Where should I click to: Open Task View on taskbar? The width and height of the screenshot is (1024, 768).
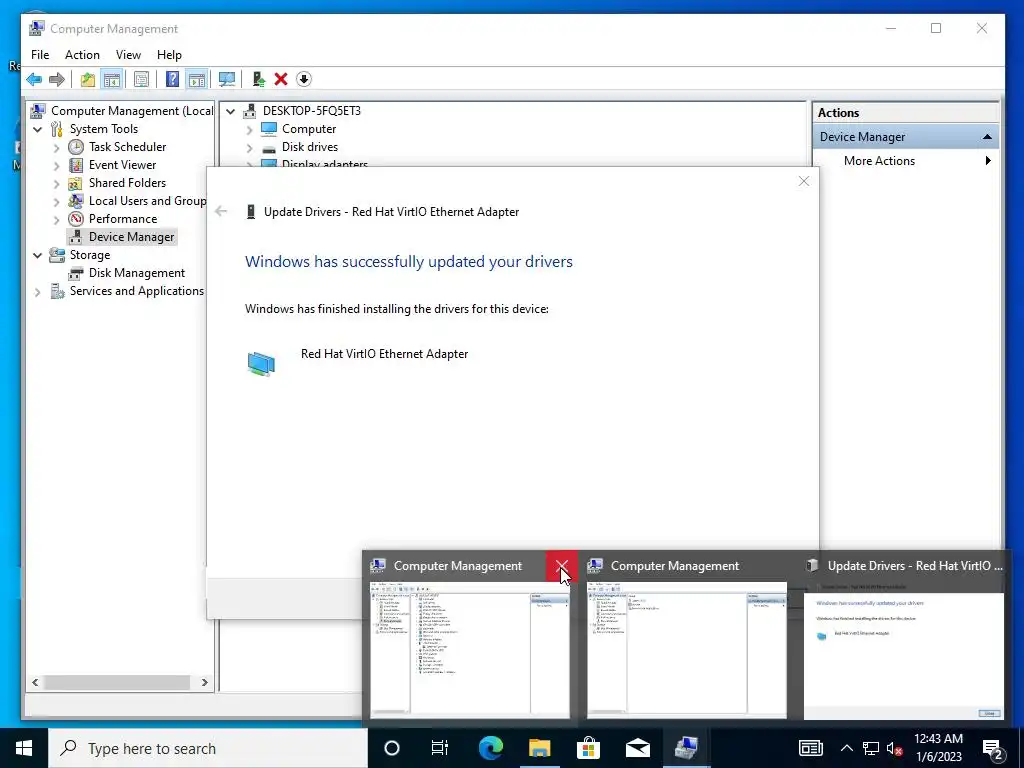coord(440,748)
